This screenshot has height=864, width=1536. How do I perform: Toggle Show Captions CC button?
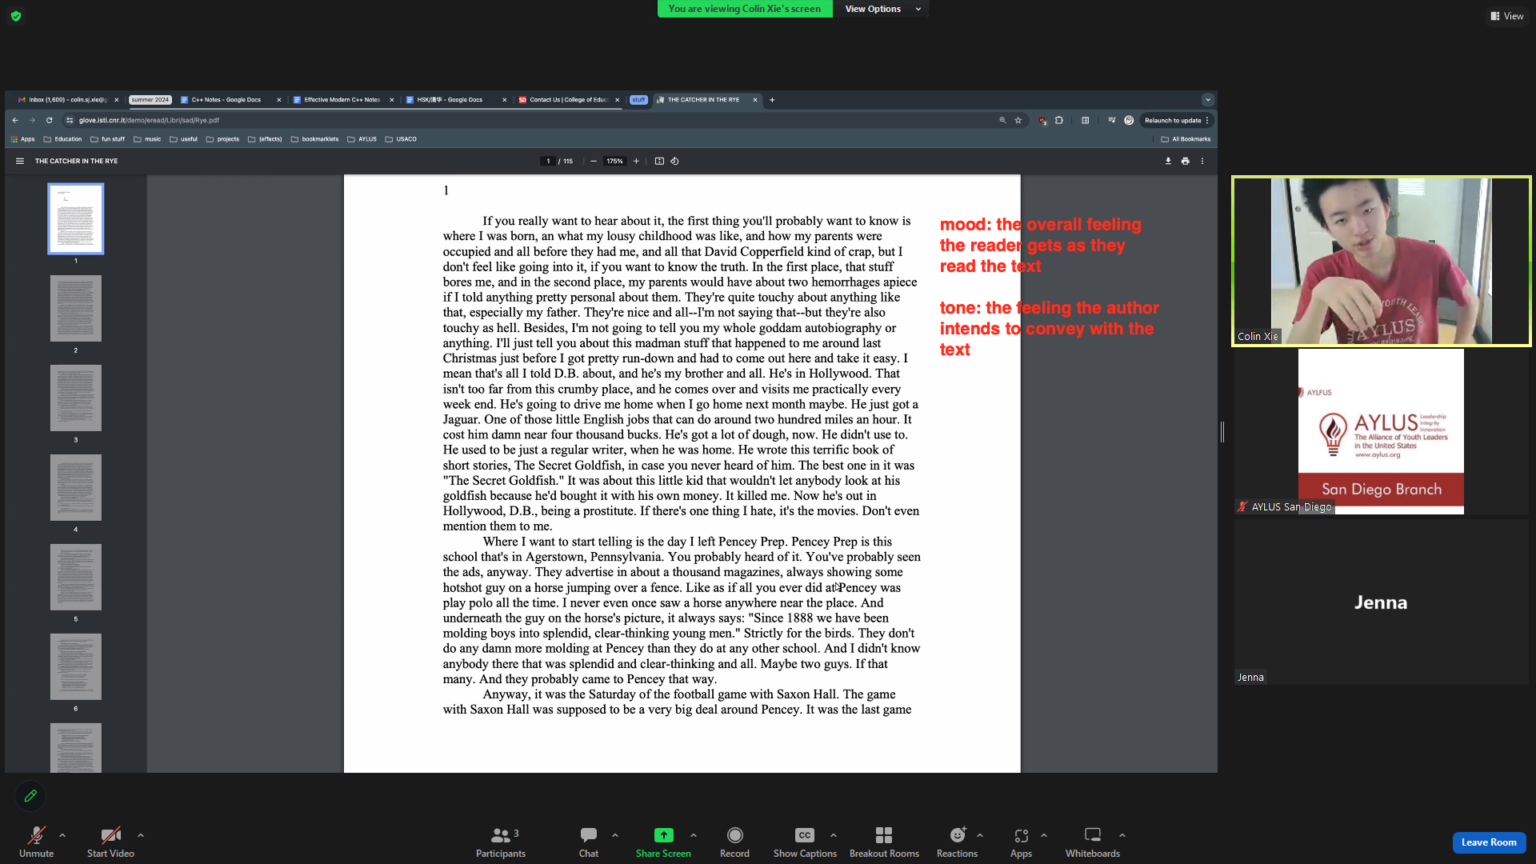tap(805, 841)
